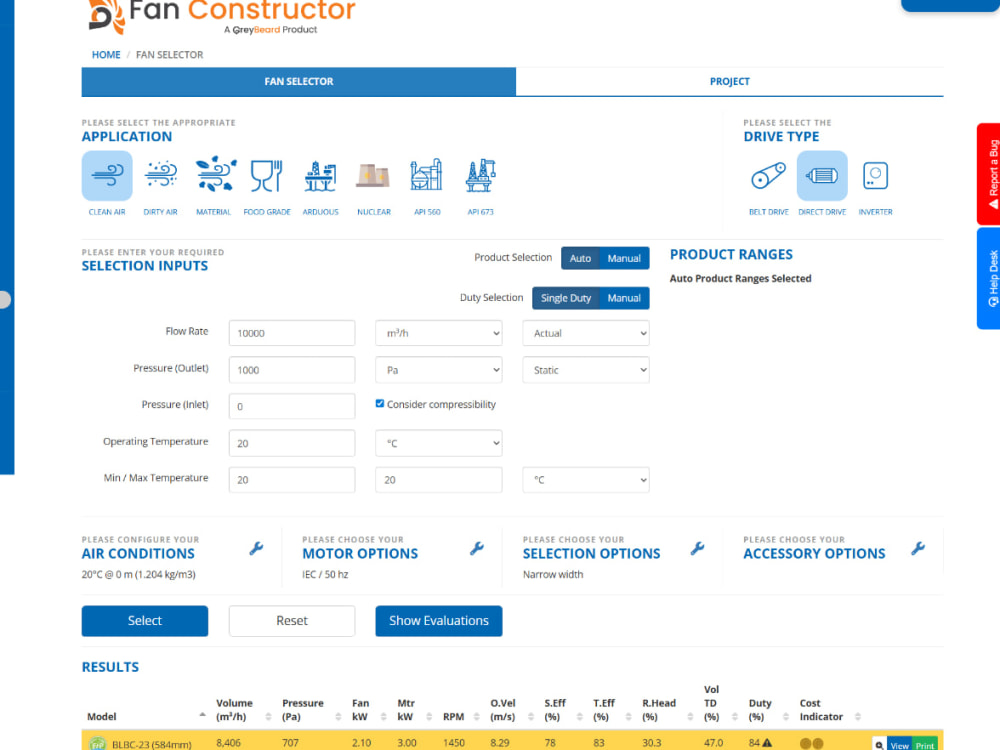Click View button for BLBC-23
Image resolution: width=1000 pixels, height=750 pixels.
pyautogui.click(x=899, y=745)
